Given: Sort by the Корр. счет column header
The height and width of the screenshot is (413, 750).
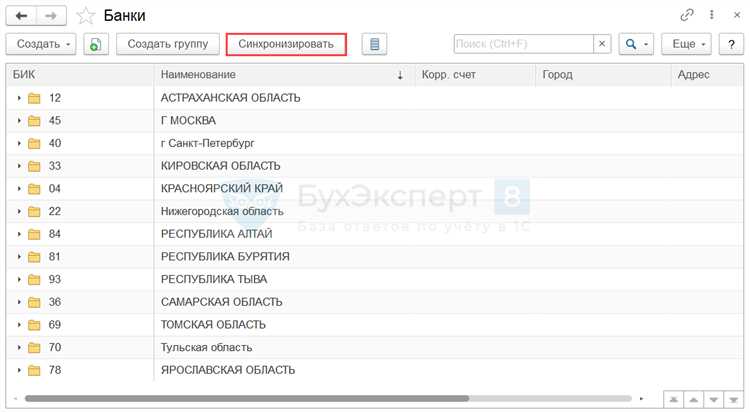Looking at the screenshot, I should (474, 75).
